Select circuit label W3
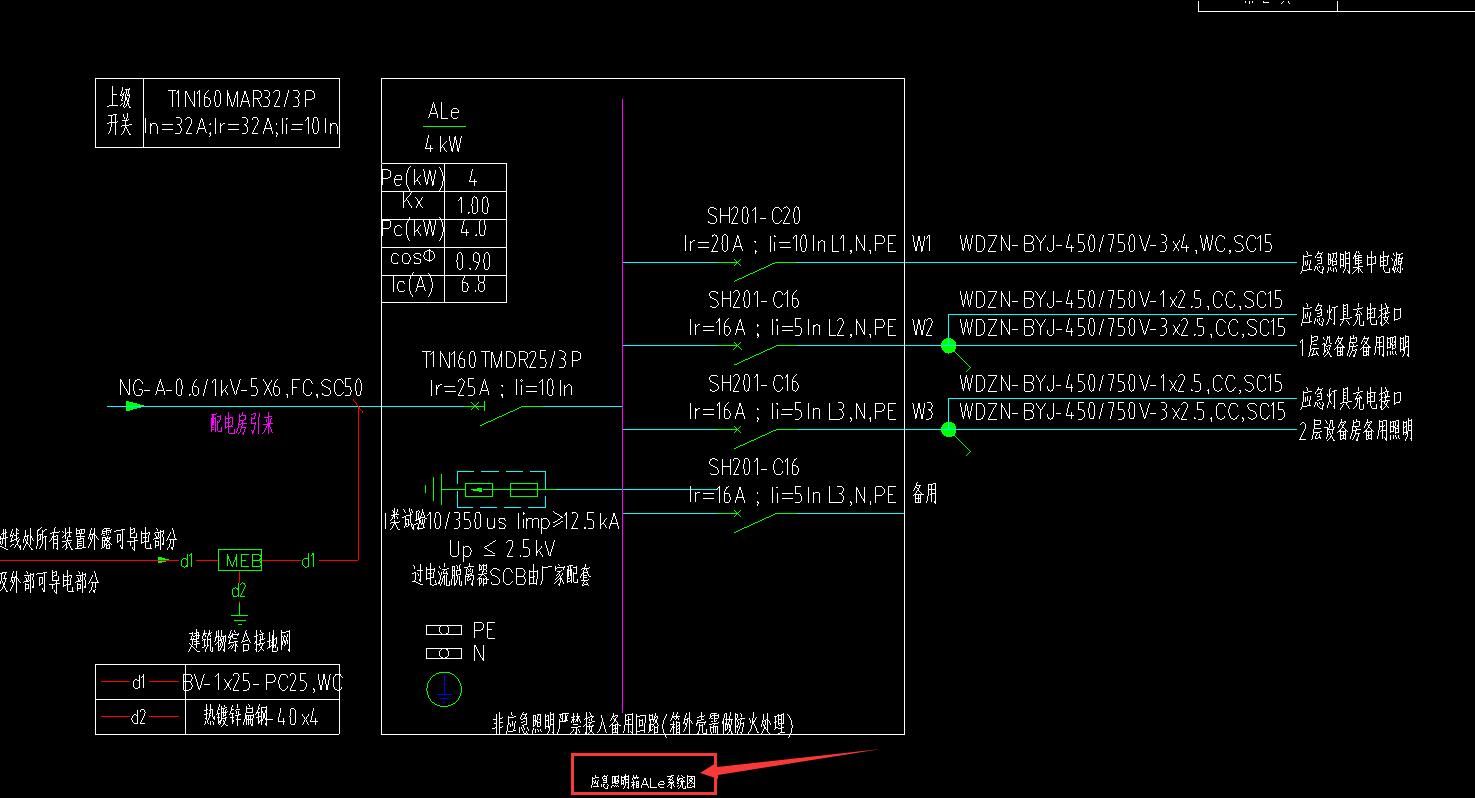This screenshot has width=1475, height=798. point(922,412)
